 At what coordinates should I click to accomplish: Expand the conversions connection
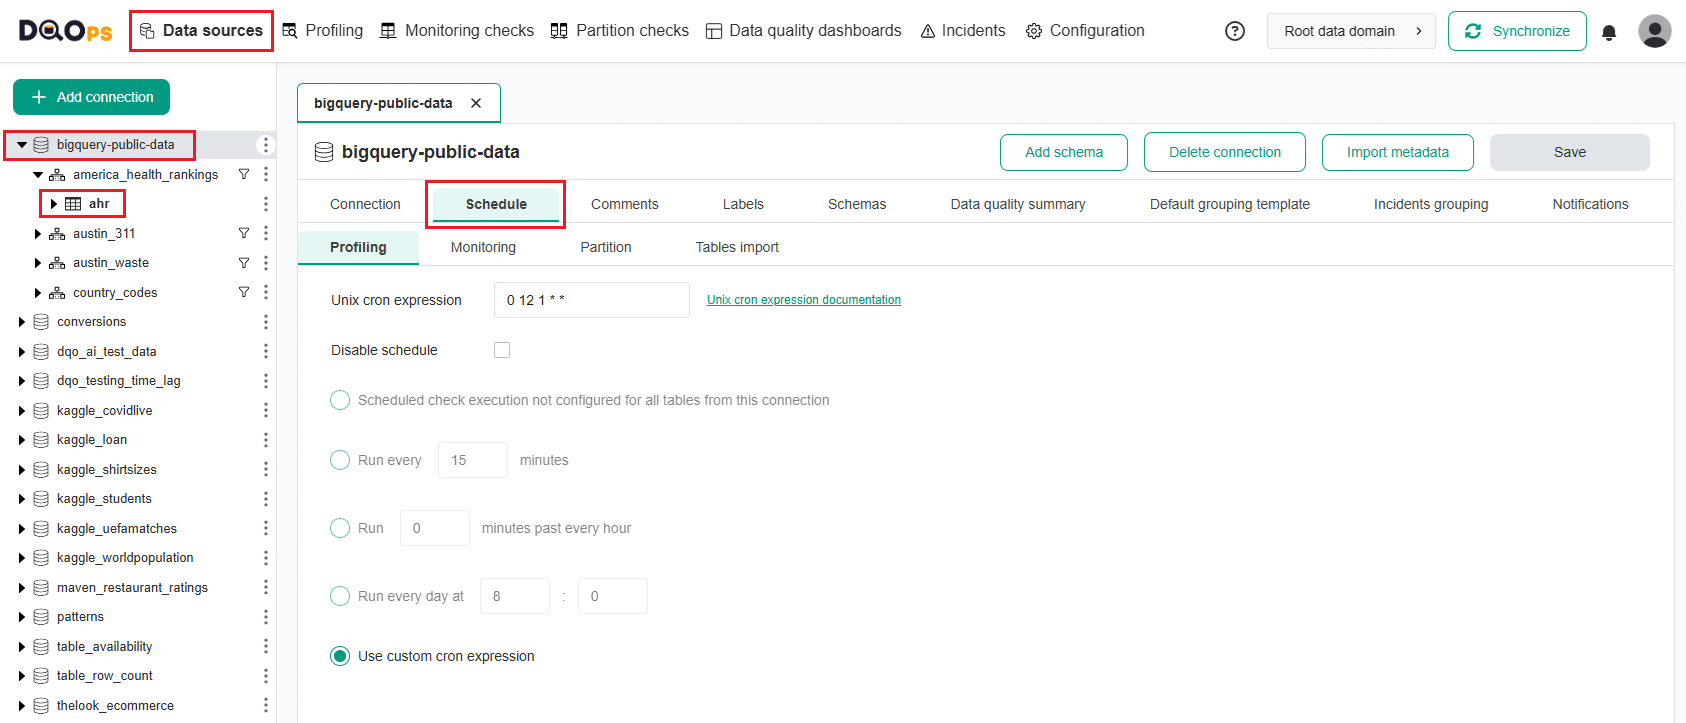(22, 322)
